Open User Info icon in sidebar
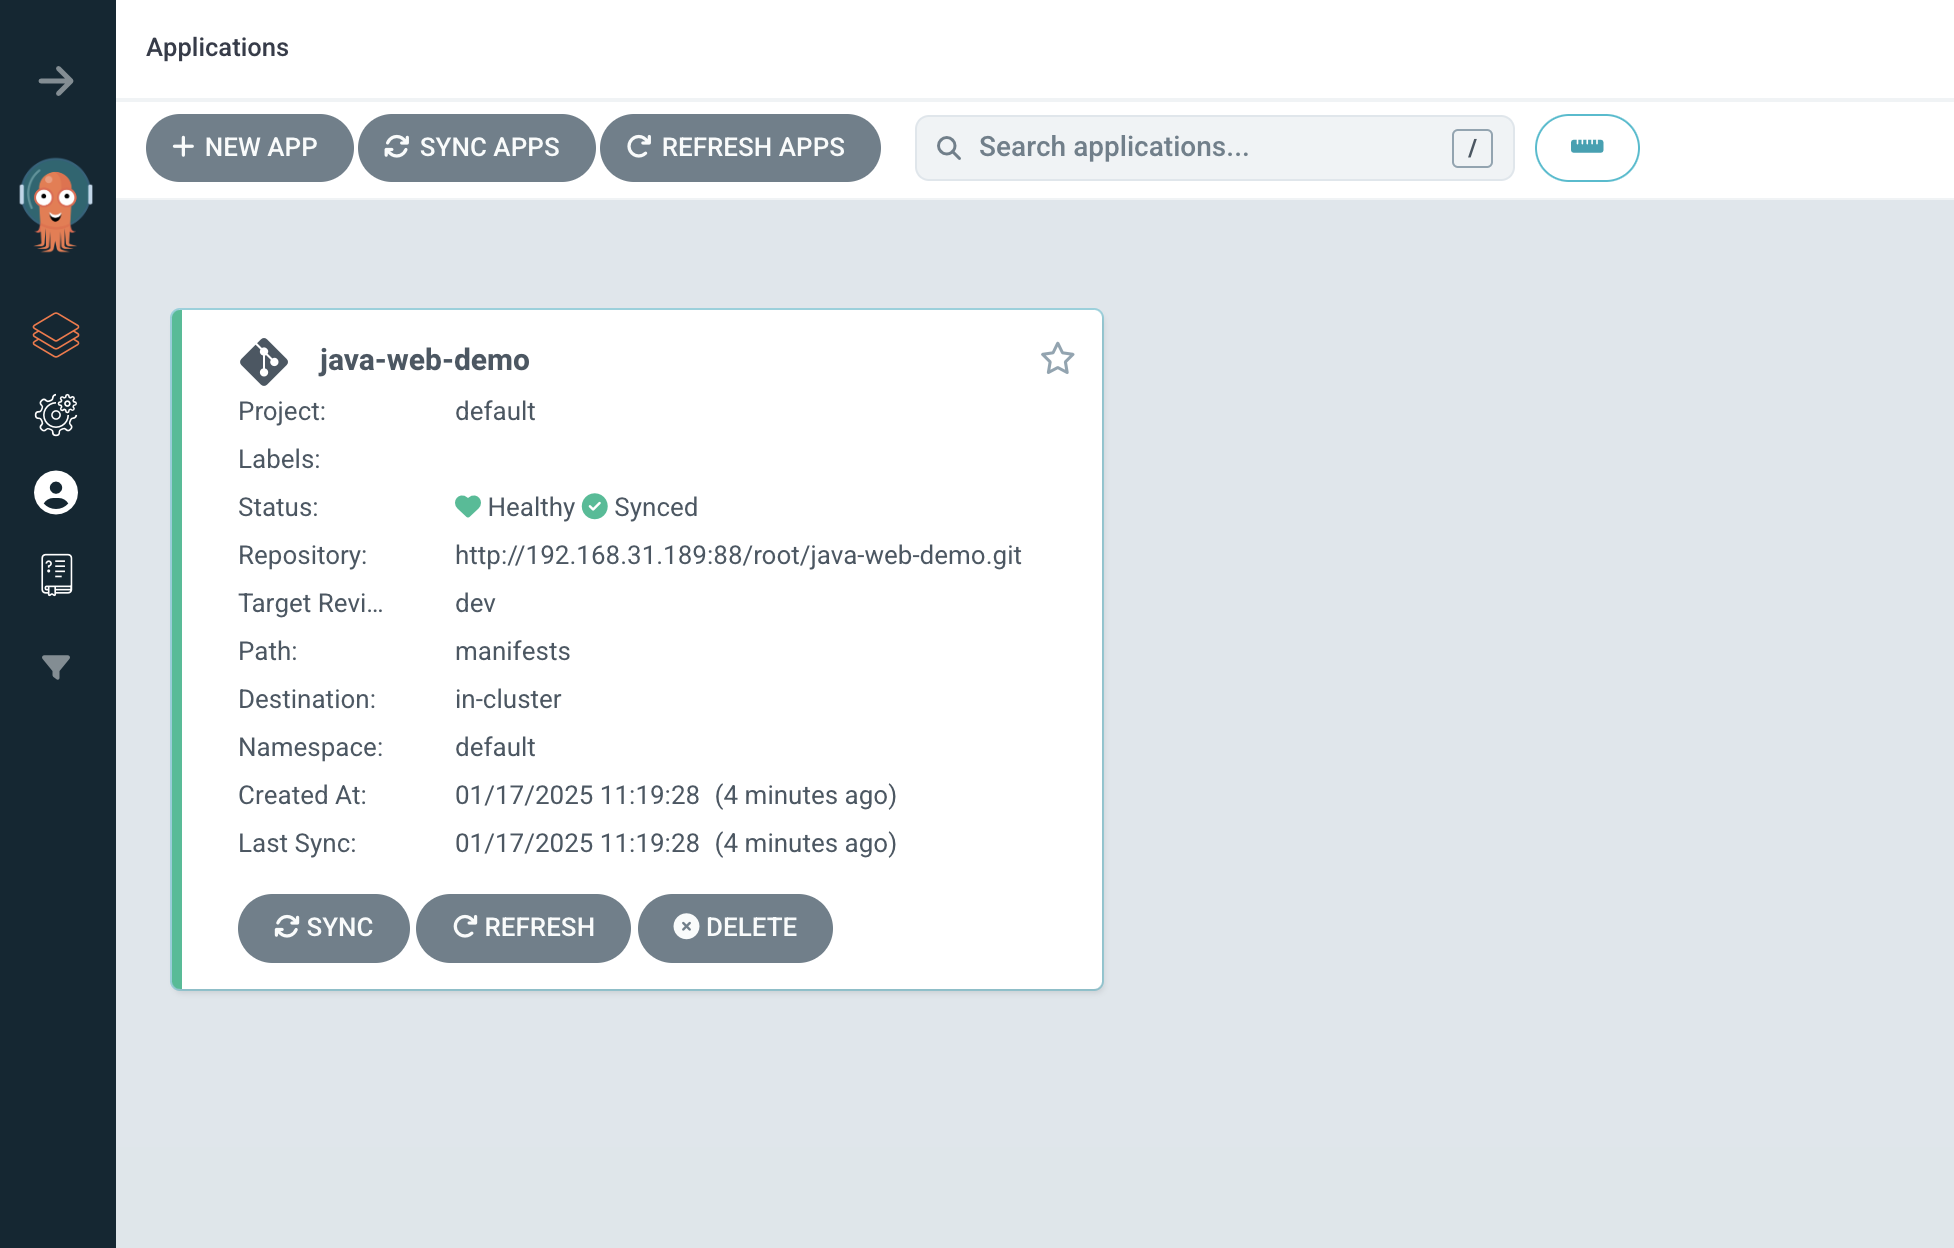This screenshot has width=1954, height=1248. point(56,493)
